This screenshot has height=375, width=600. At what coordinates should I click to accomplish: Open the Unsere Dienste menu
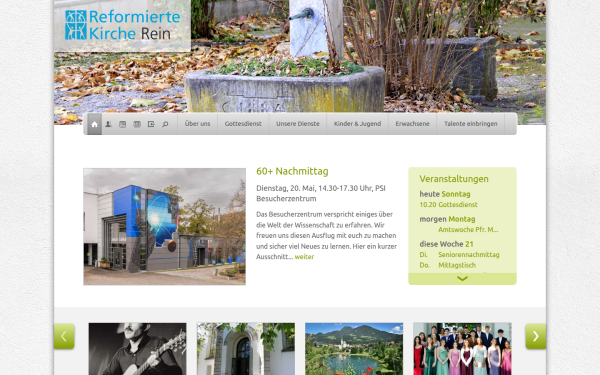(x=298, y=124)
